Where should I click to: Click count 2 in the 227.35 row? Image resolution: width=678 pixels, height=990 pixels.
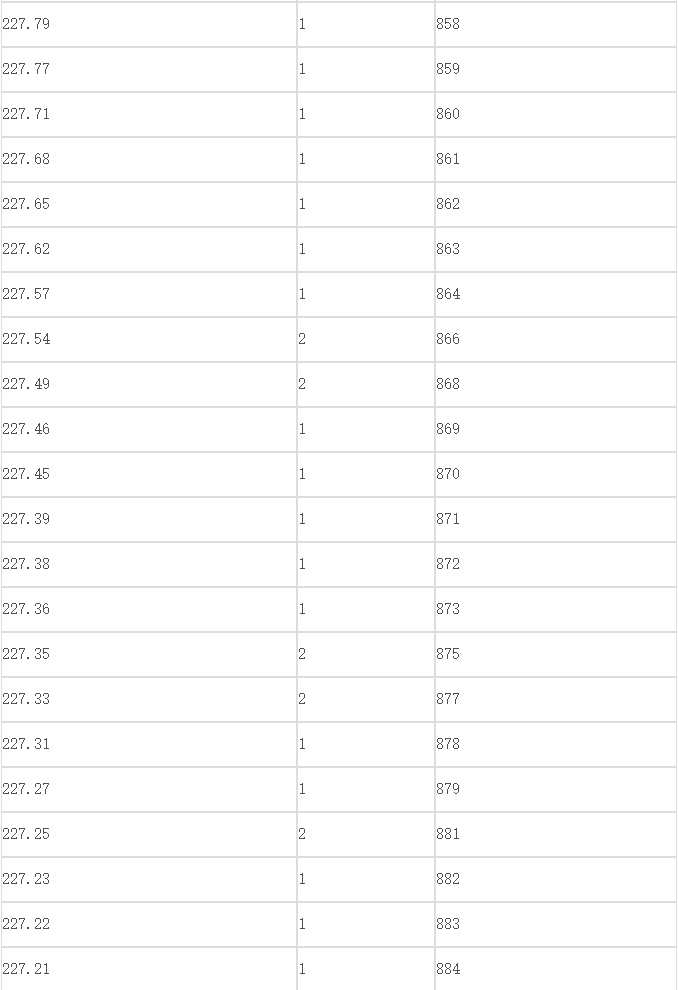(366, 654)
